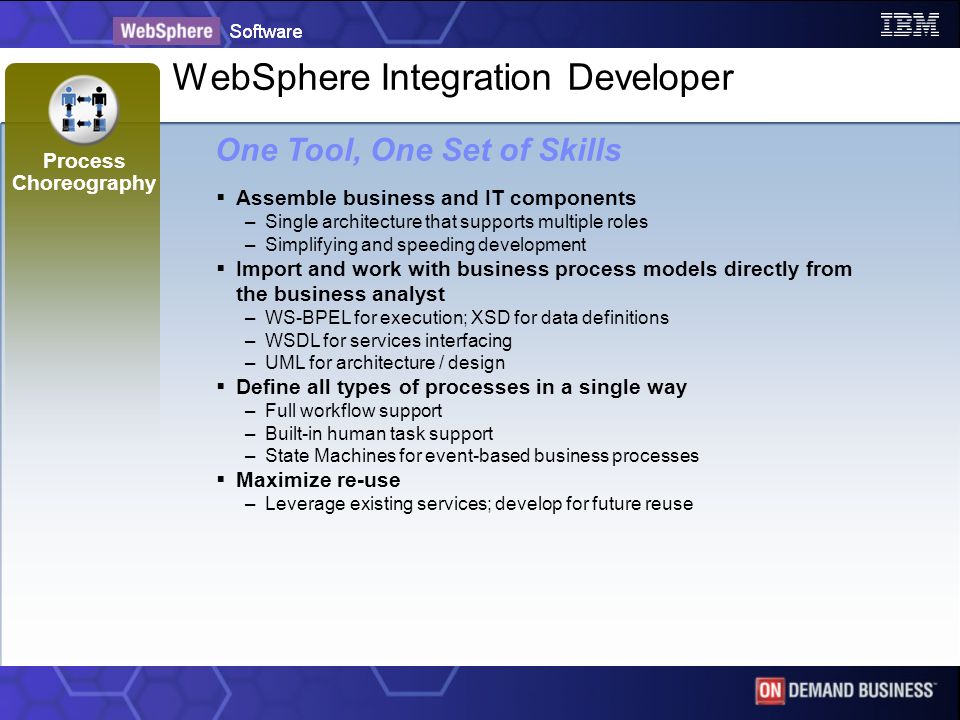Click the IBM logo
960x720 pixels.
(909, 24)
